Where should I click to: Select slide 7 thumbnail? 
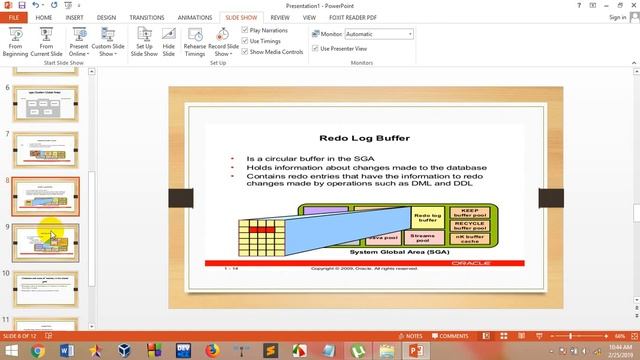click(x=45, y=150)
